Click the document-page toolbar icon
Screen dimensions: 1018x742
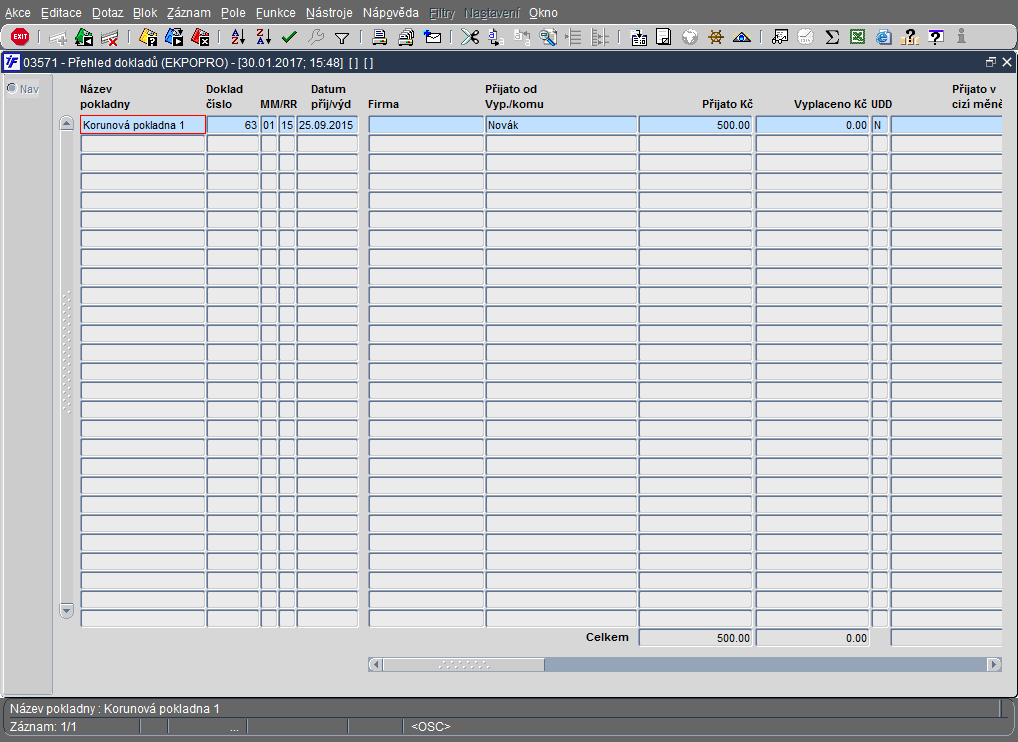[x=664, y=38]
